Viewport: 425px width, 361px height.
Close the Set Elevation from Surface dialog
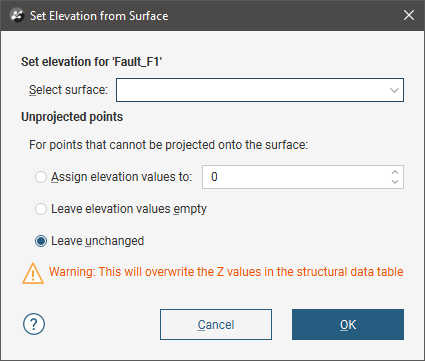409,15
